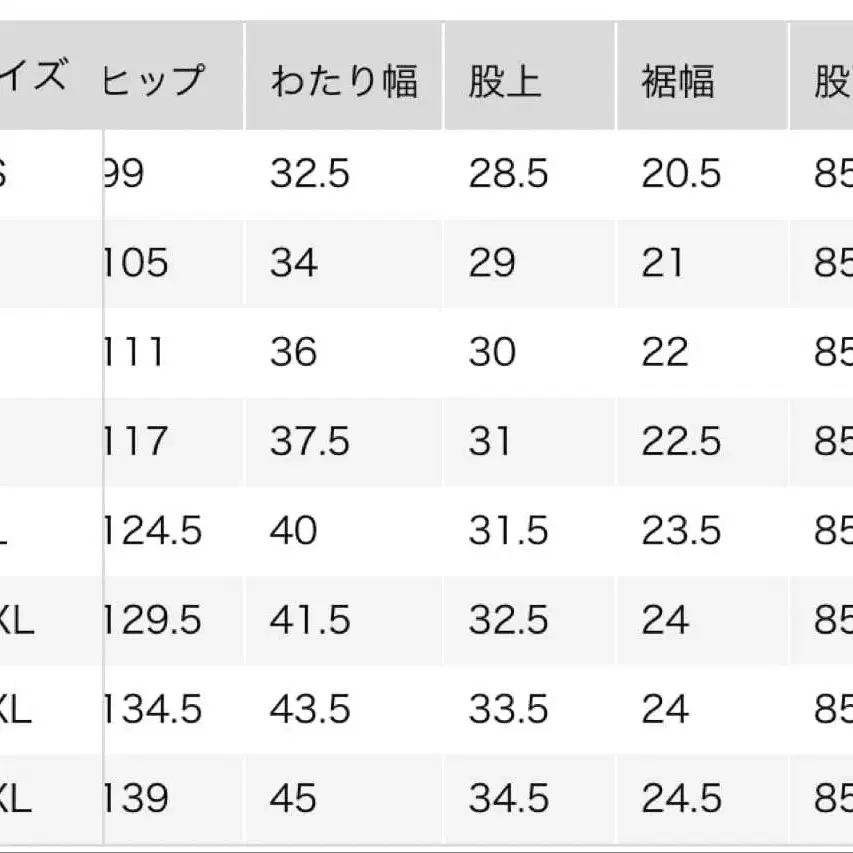Click the hip measurement 139 cell

(135, 798)
